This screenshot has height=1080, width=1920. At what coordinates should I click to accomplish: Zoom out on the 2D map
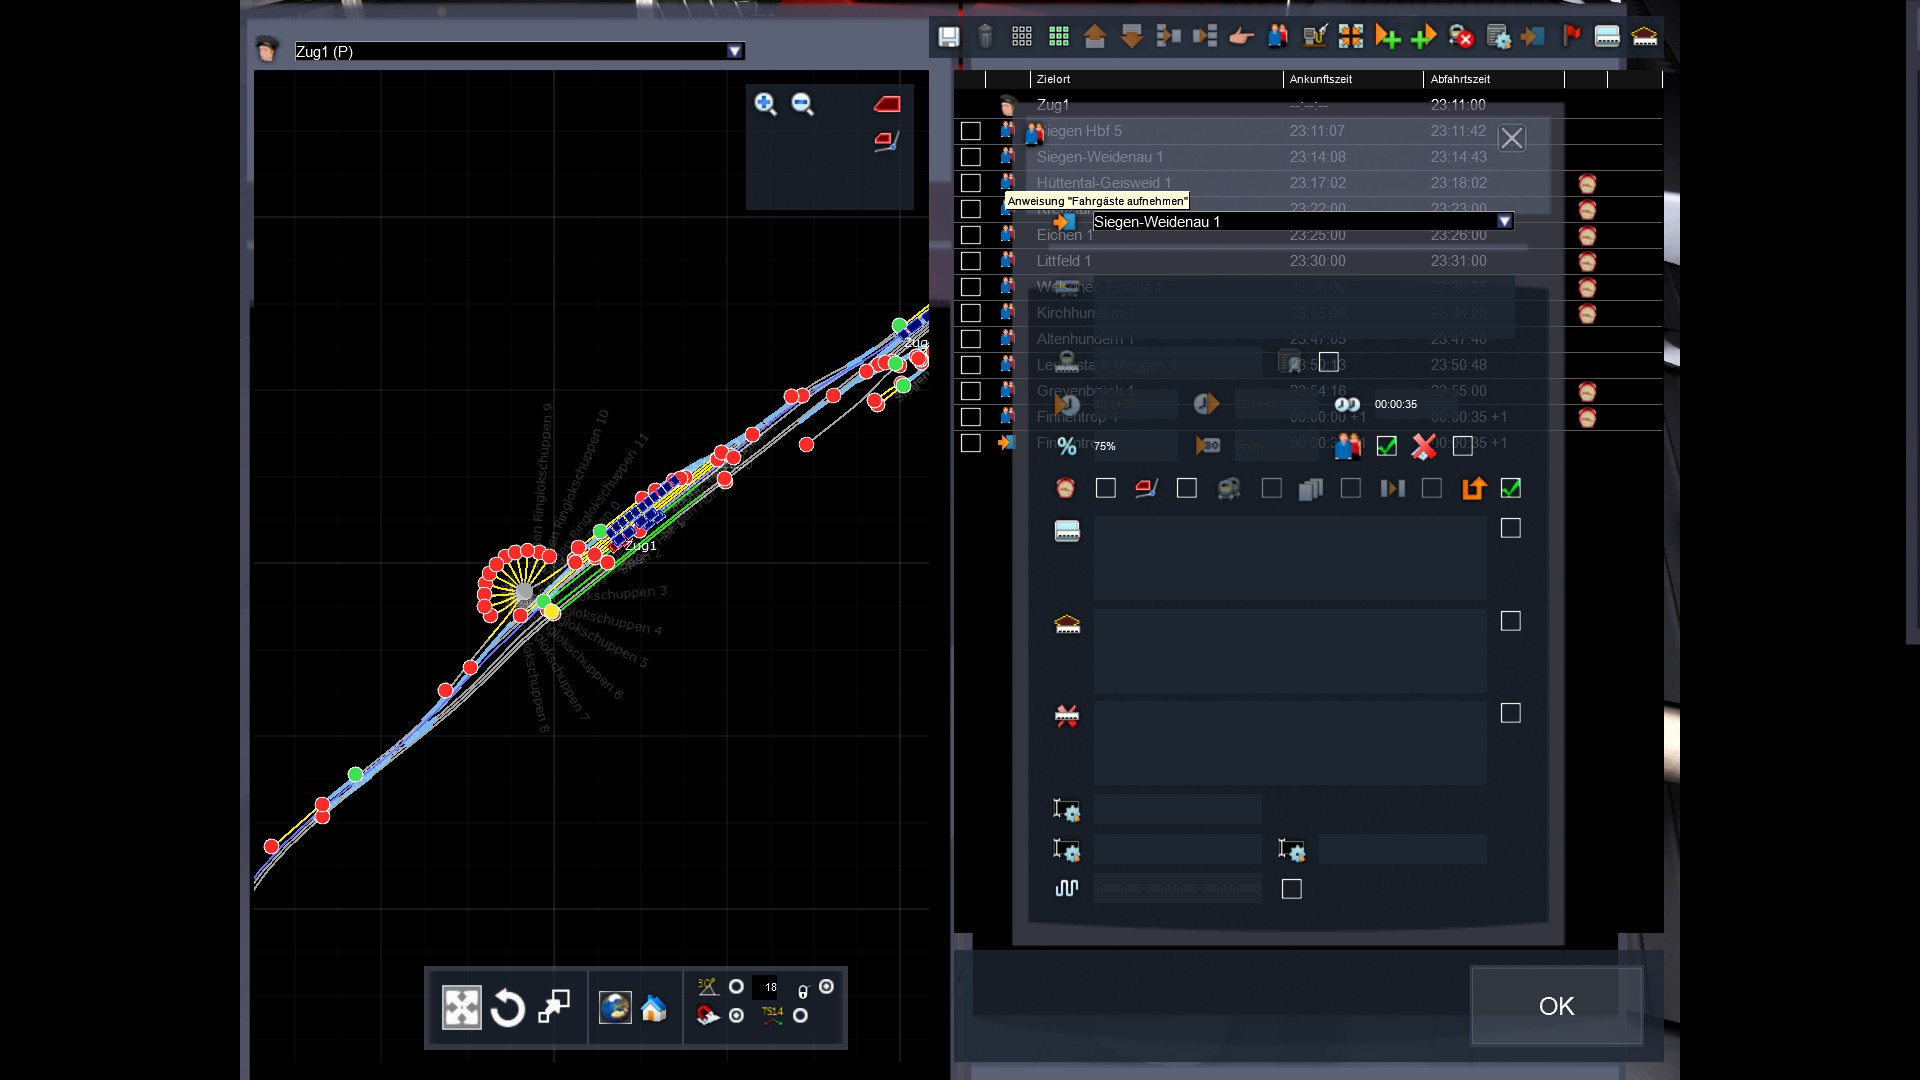pyautogui.click(x=802, y=104)
